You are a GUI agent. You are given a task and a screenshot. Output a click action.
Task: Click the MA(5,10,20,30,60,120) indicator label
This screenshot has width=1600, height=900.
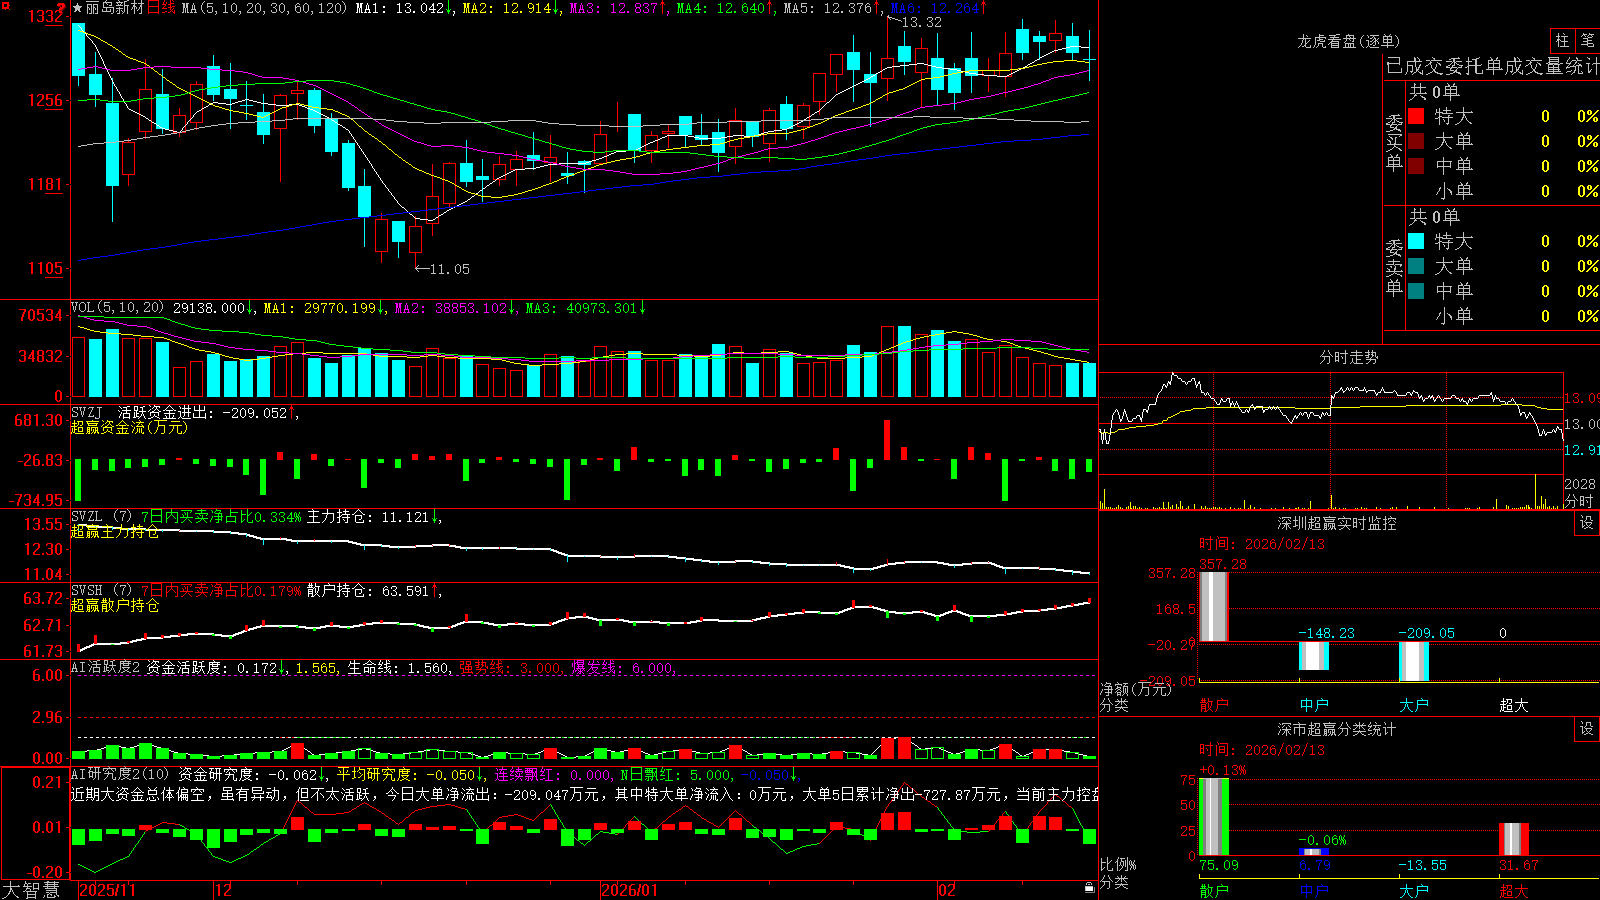click(264, 8)
